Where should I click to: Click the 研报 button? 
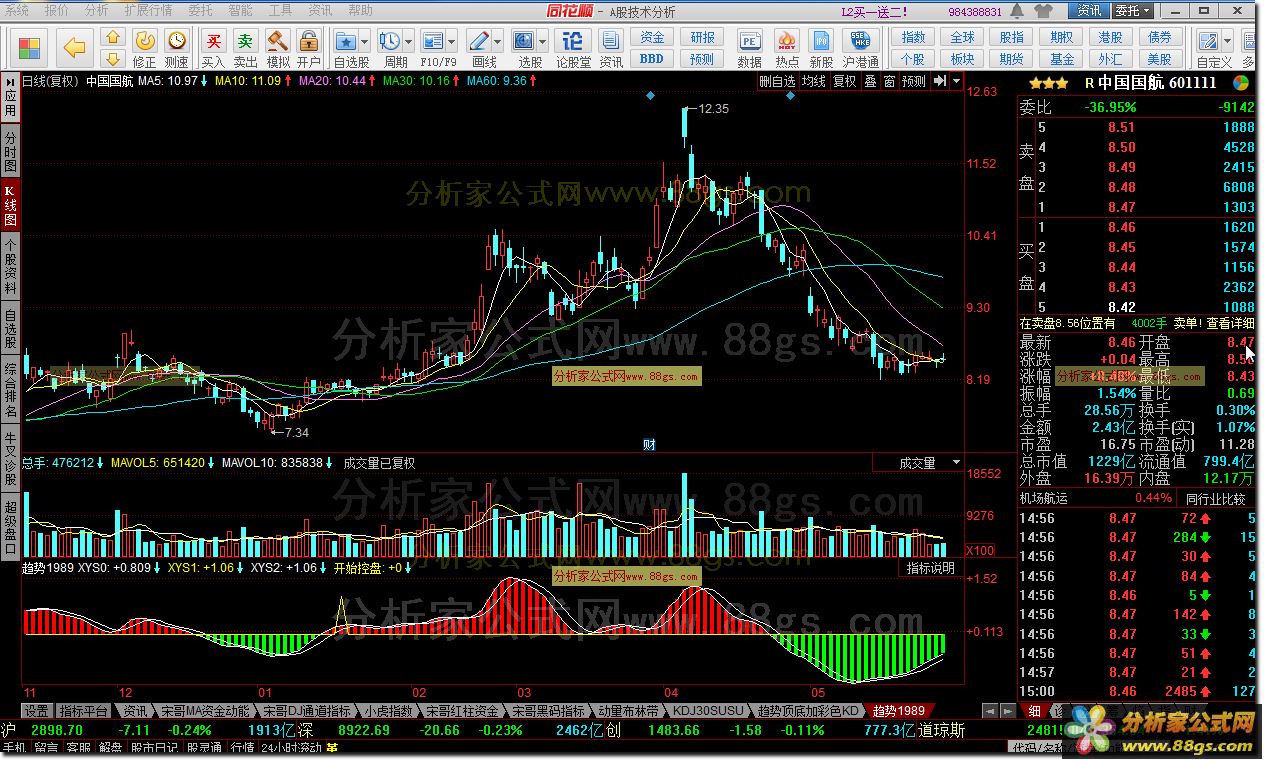[x=703, y=38]
